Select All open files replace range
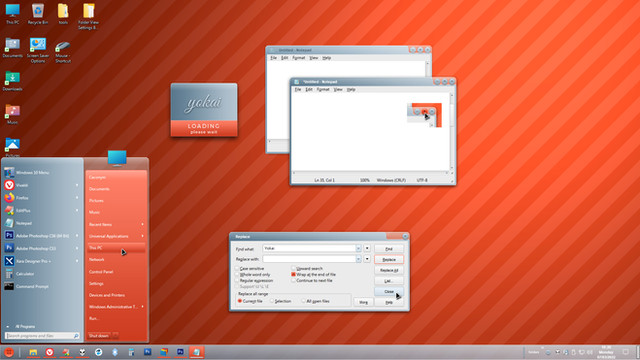 point(315,301)
